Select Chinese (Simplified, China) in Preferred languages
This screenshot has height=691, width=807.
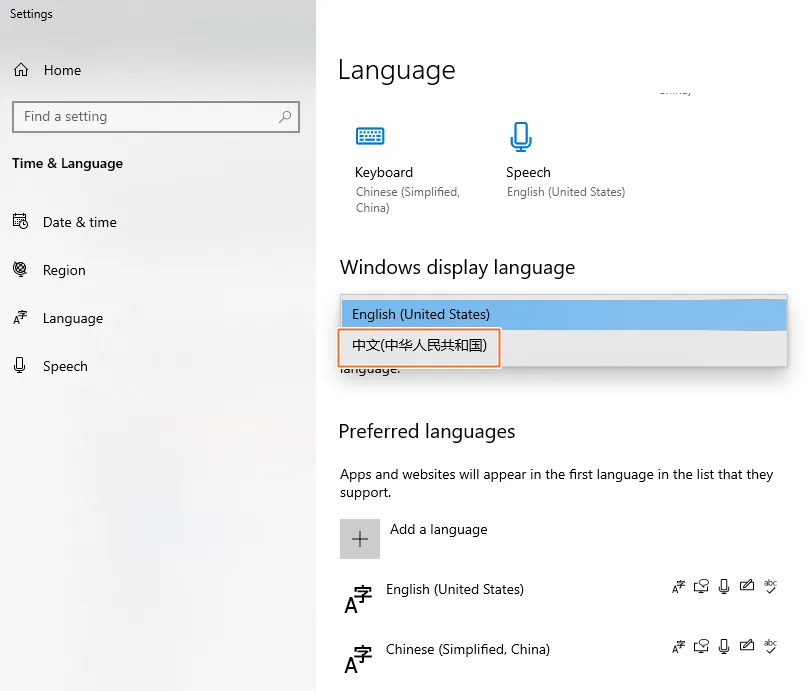[468, 649]
